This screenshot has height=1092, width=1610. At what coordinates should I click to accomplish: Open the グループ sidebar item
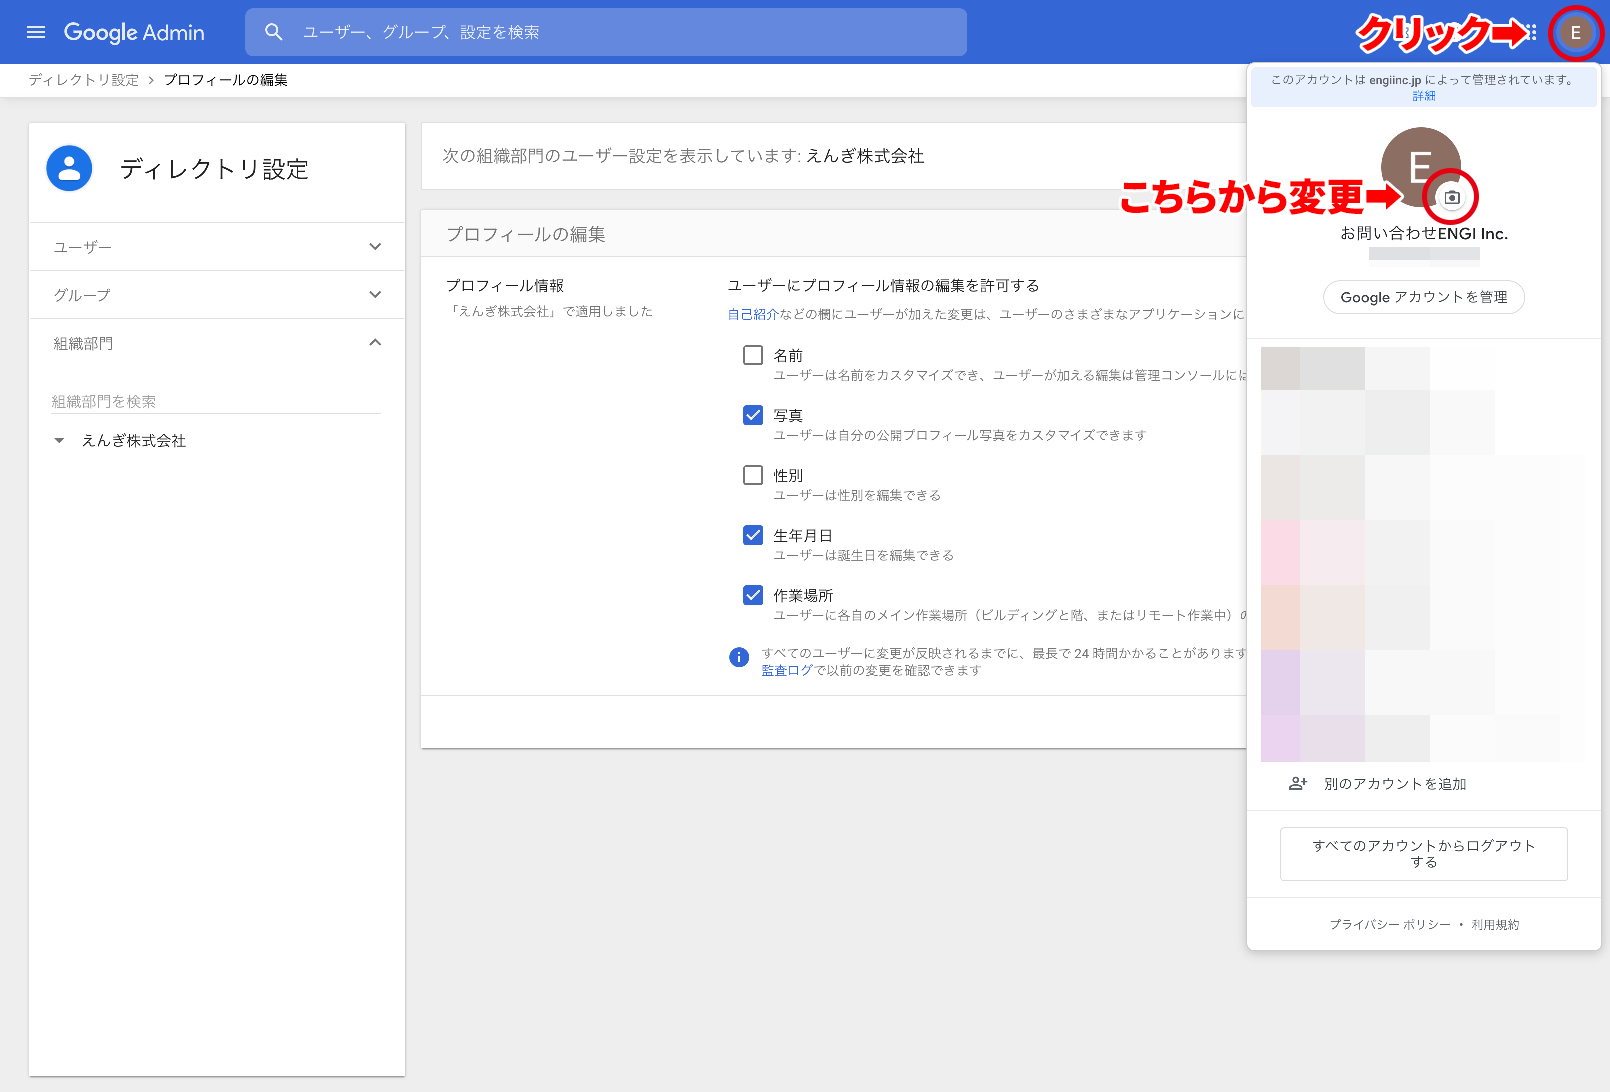point(217,295)
